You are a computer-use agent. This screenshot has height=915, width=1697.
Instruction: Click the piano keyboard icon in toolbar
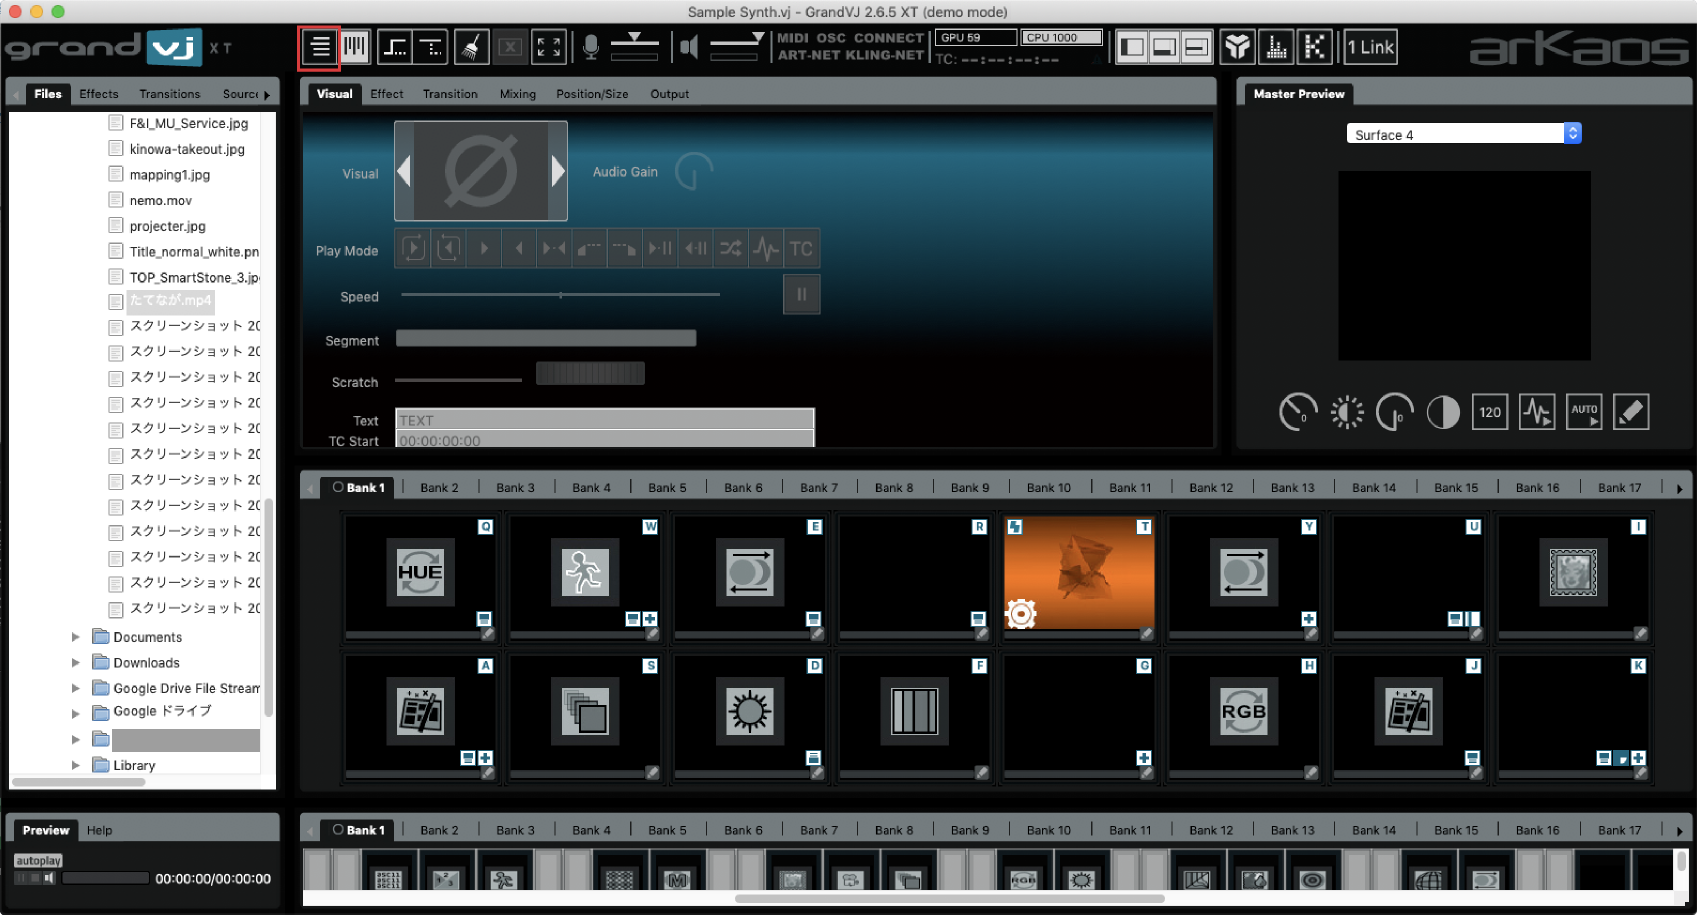(x=355, y=47)
